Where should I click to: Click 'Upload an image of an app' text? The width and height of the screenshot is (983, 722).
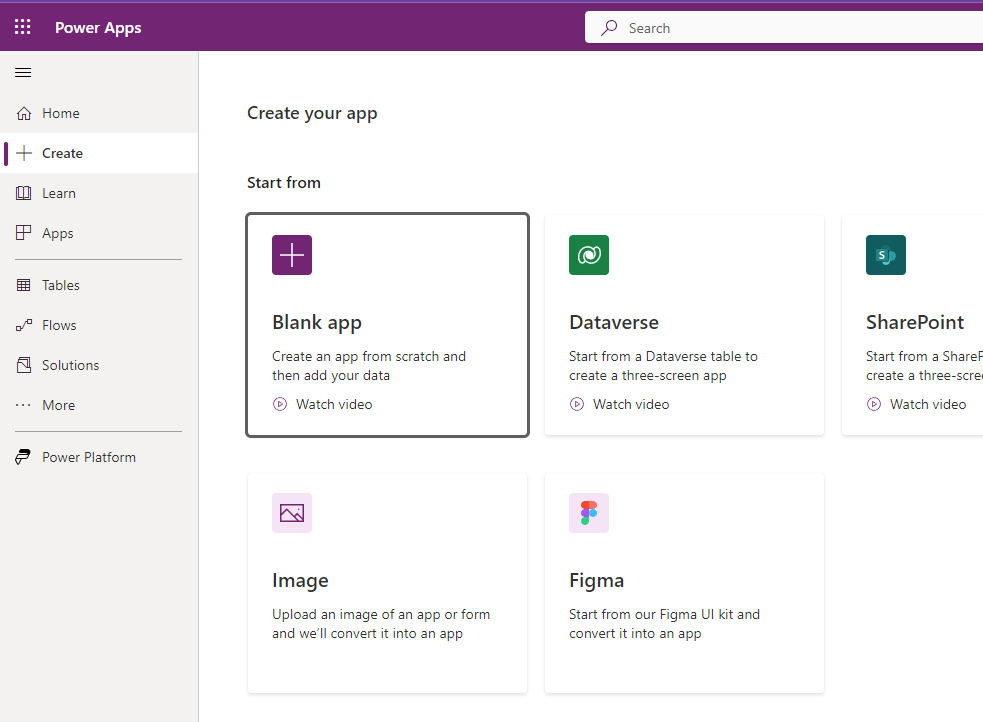point(381,624)
